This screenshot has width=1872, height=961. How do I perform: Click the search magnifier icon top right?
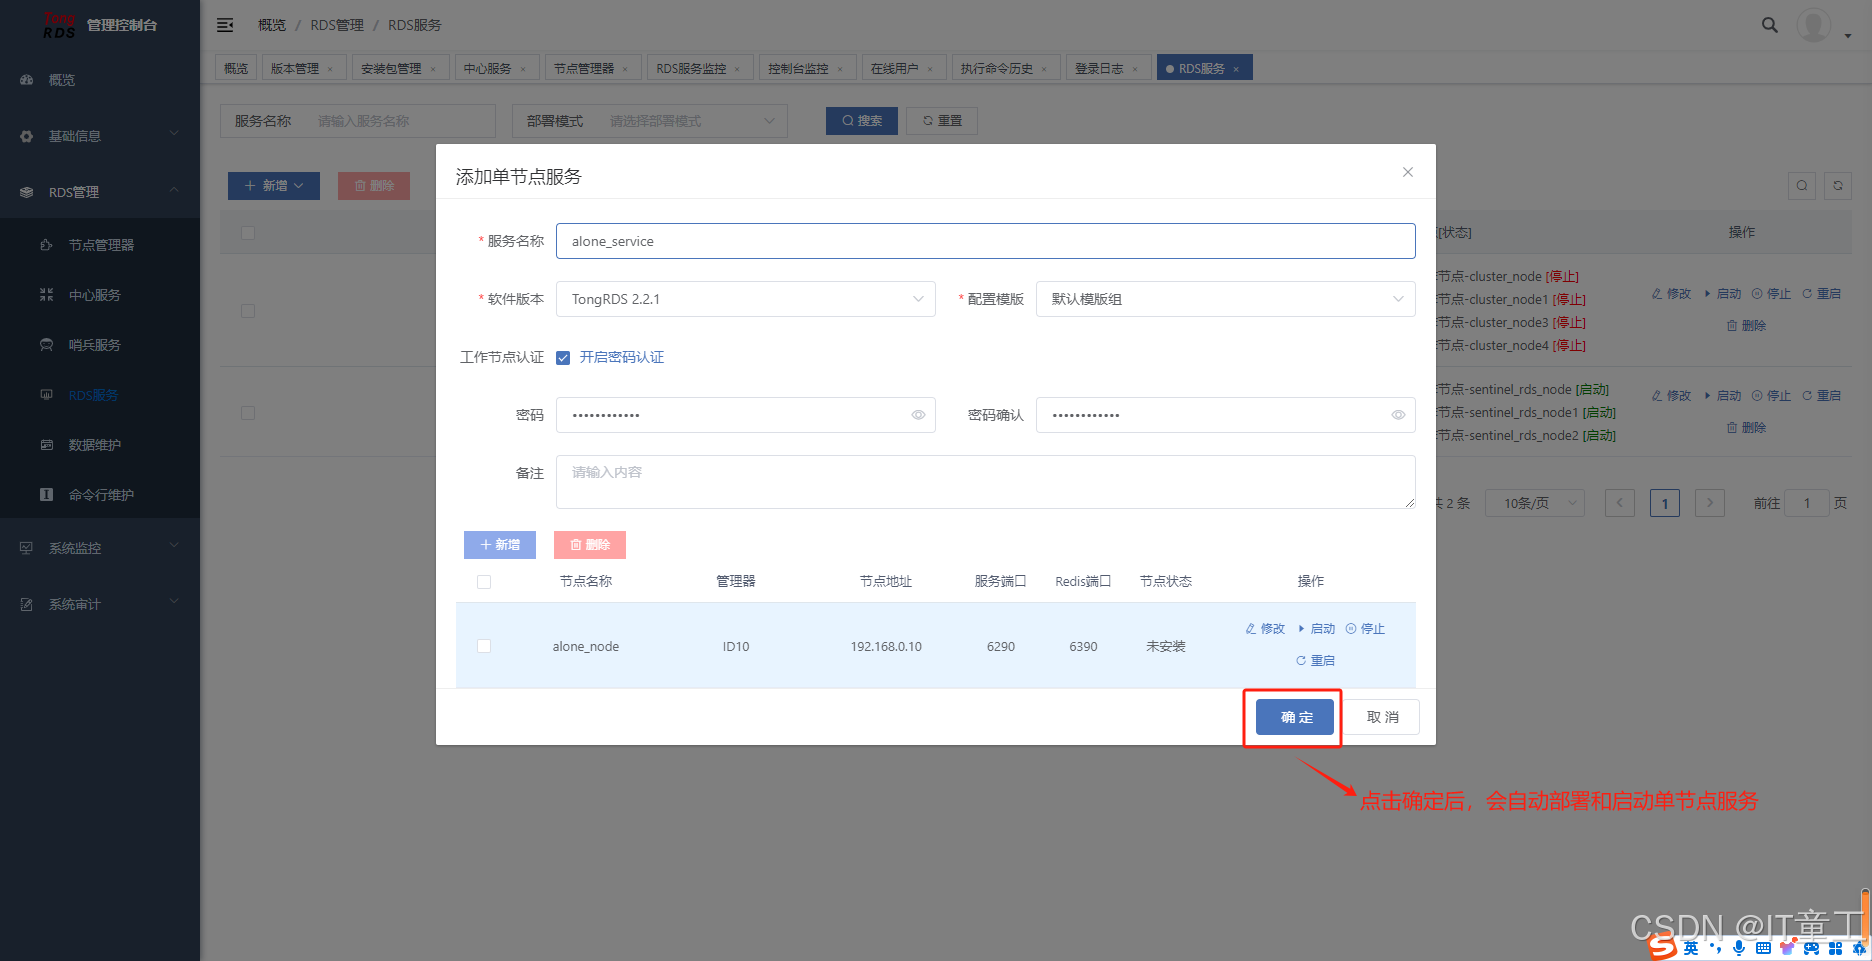click(1769, 24)
